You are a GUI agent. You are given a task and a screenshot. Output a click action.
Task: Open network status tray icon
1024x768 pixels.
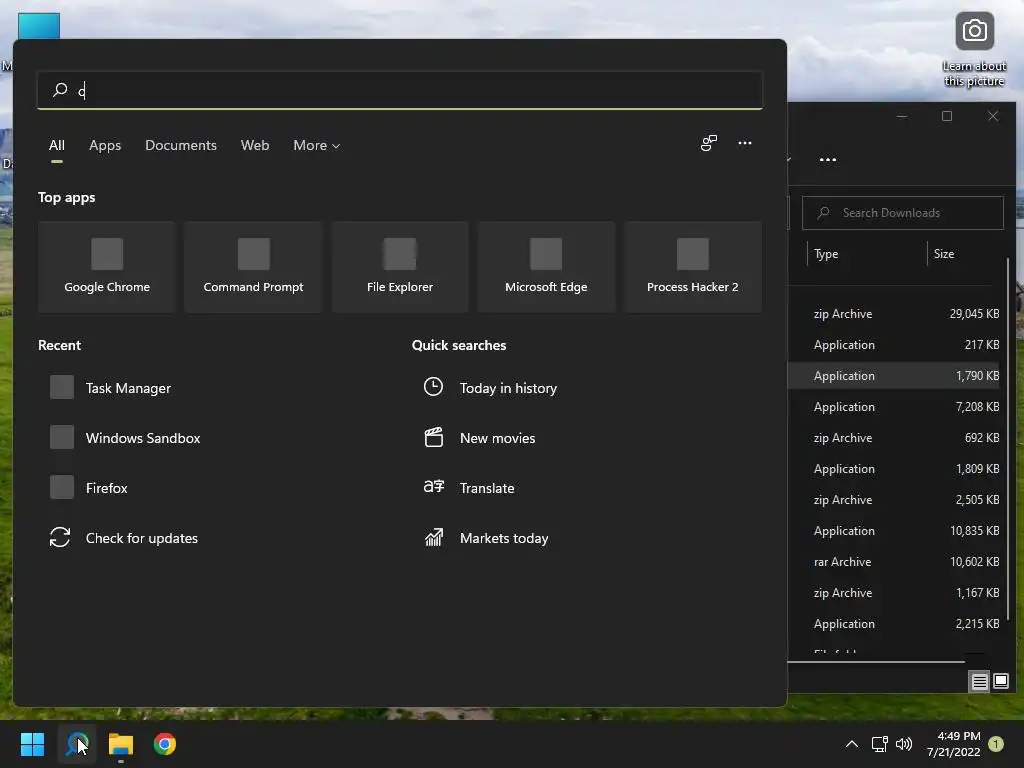point(879,744)
